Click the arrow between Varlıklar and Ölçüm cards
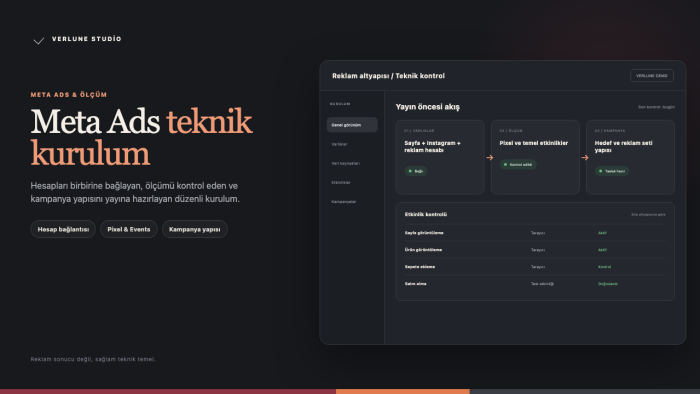 tap(490, 158)
